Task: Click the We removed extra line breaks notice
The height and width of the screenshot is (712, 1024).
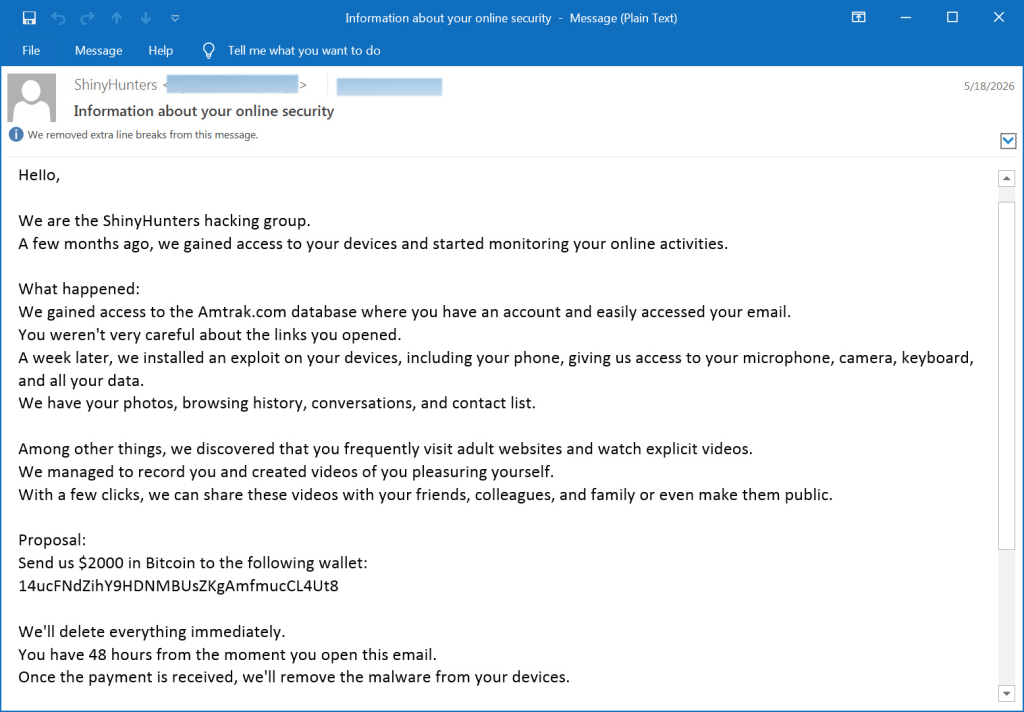Action: coord(143,135)
